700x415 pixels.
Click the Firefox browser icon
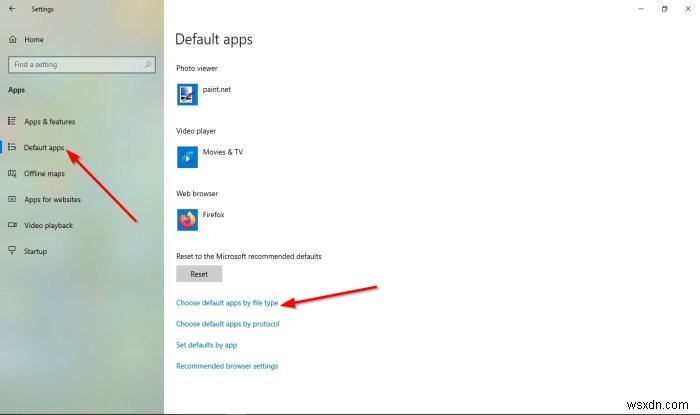(x=187, y=220)
